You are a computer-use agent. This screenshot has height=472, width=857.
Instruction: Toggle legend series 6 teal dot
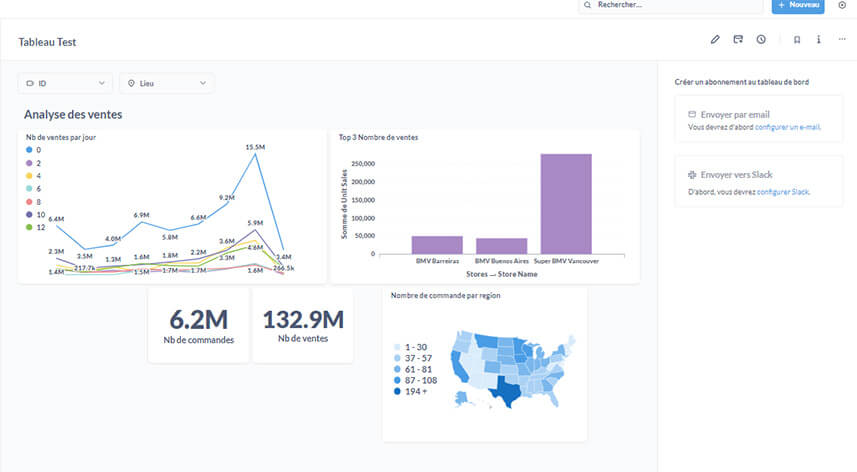[29, 188]
